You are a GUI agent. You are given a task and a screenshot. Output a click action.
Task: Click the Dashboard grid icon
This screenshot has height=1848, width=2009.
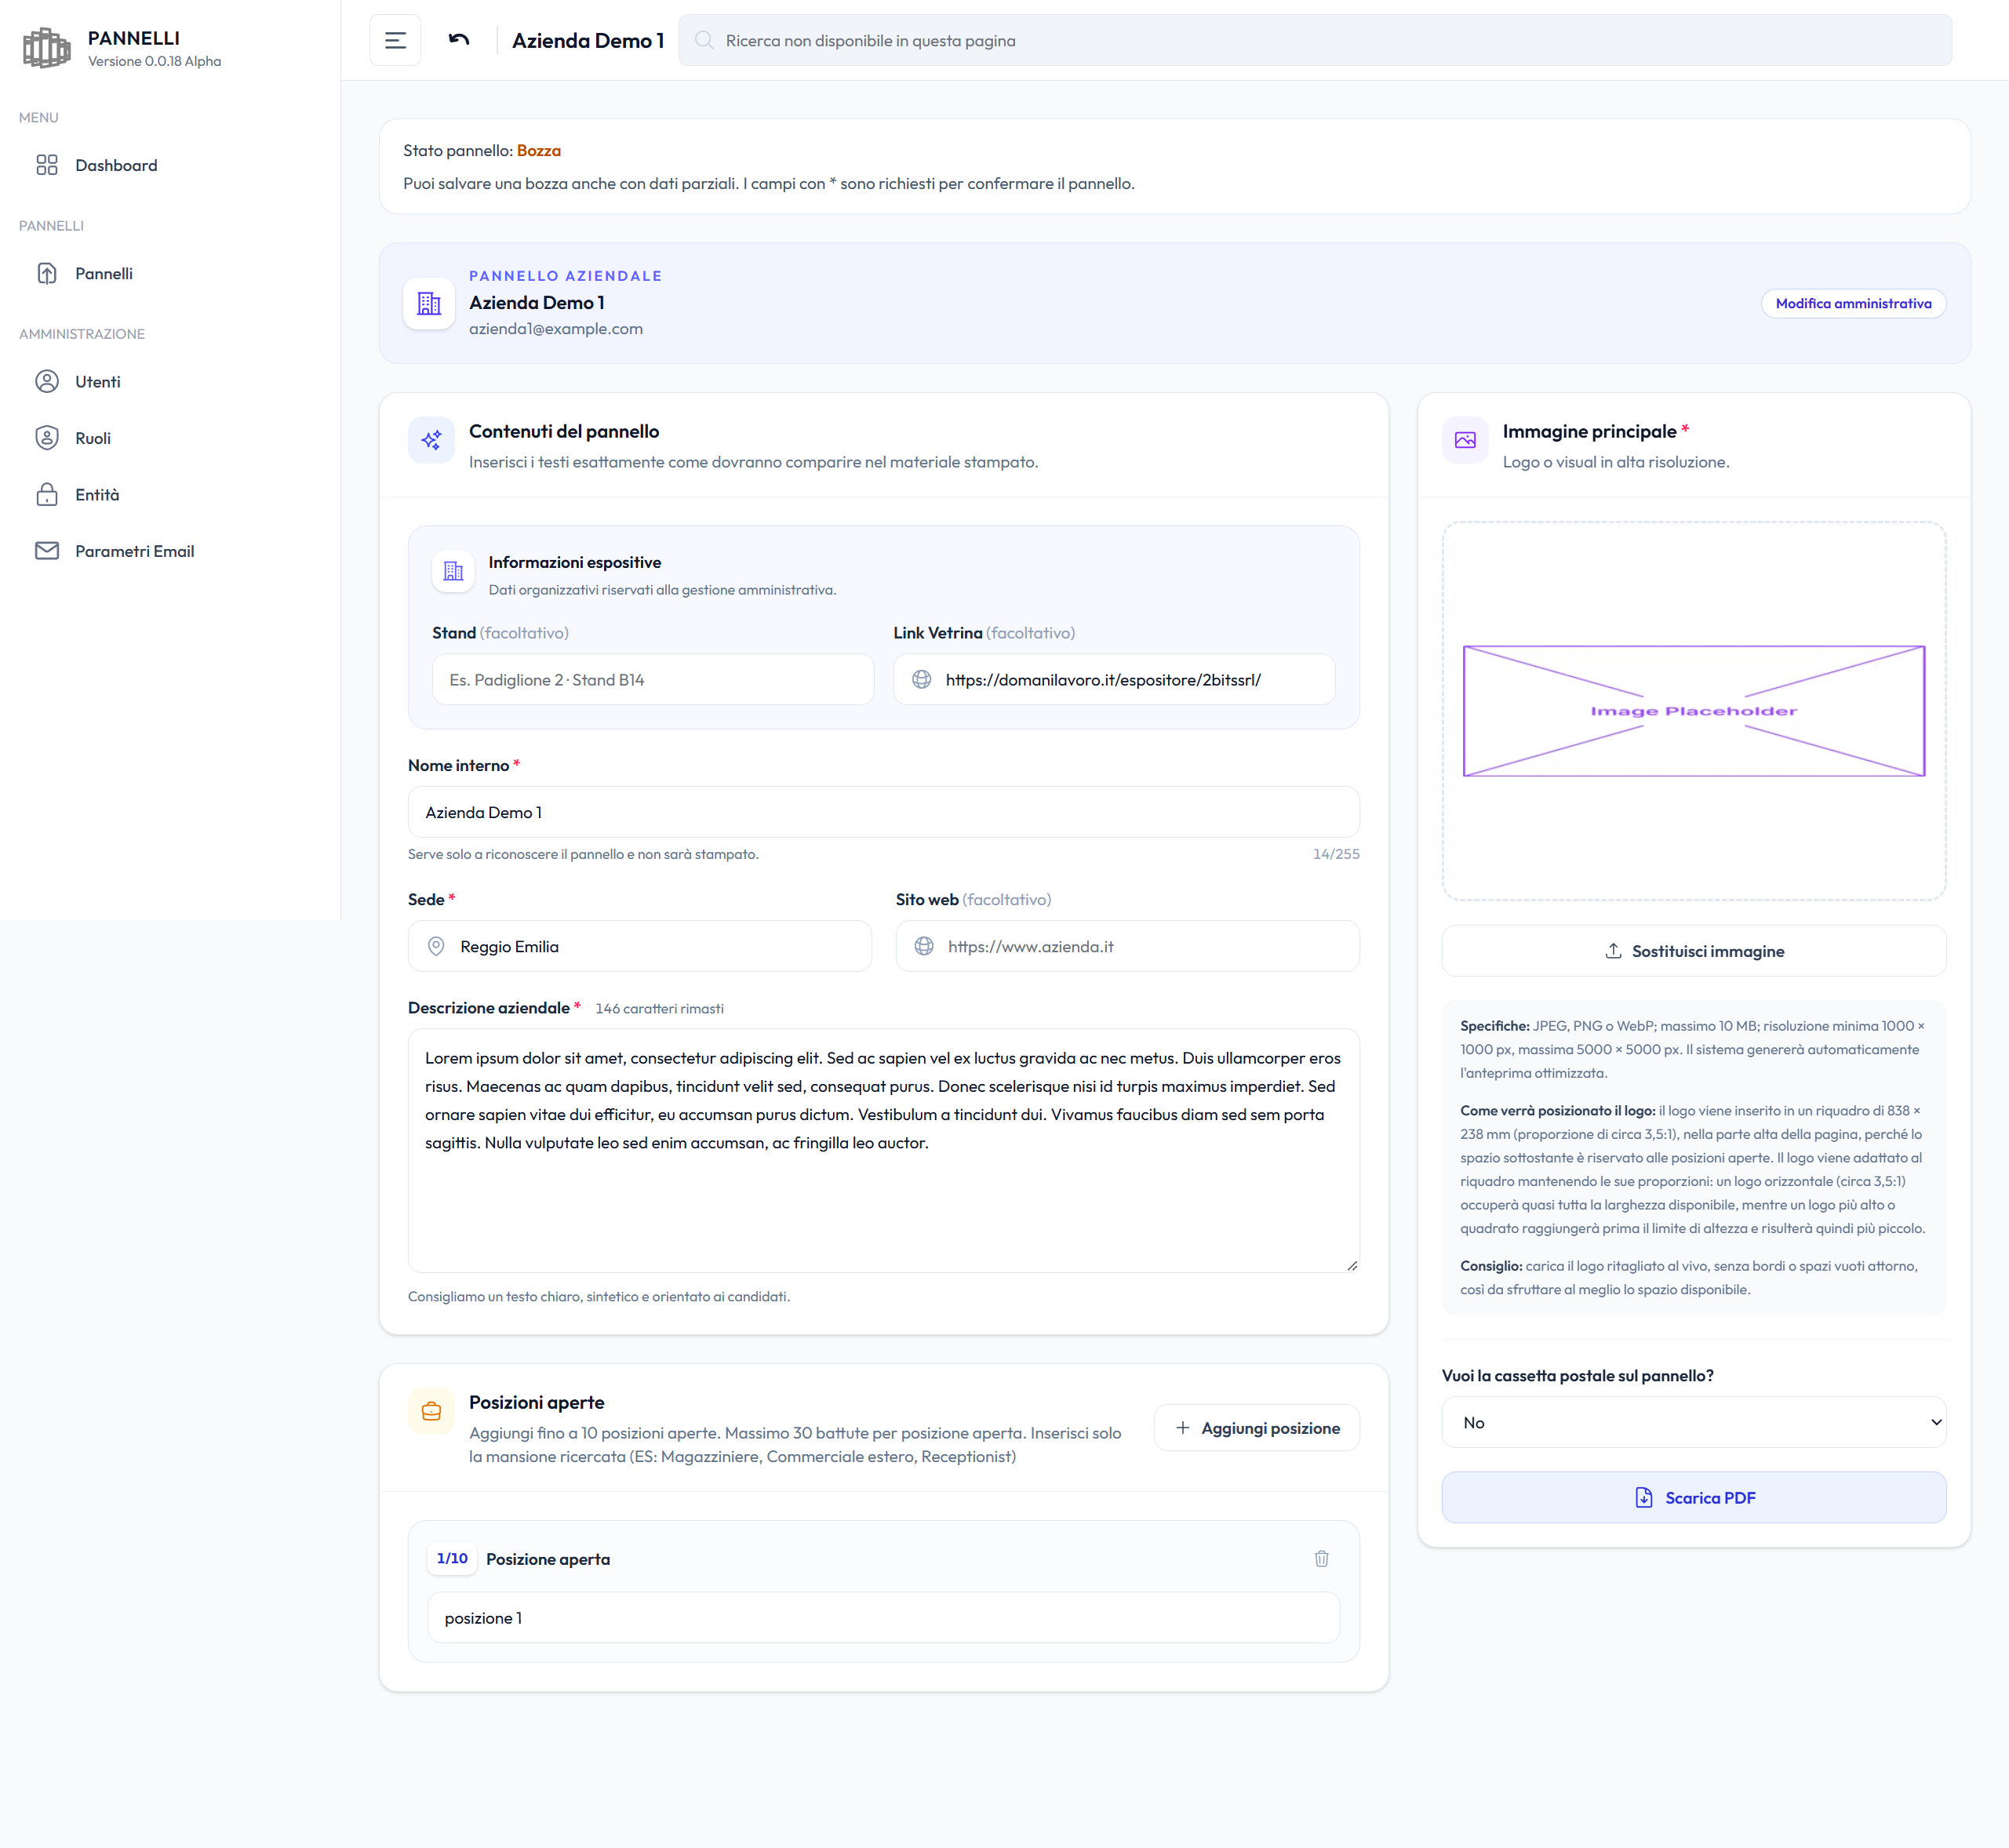coord(47,165)
